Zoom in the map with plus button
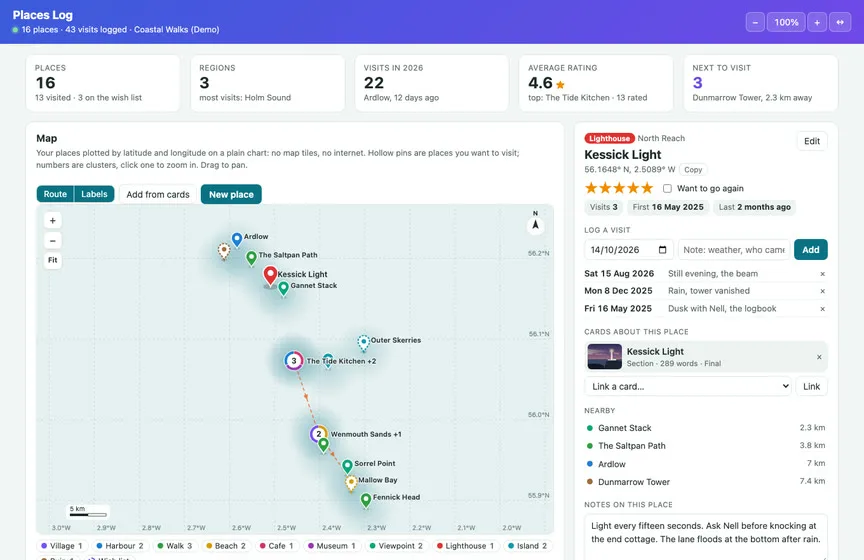 pos(52,220)
